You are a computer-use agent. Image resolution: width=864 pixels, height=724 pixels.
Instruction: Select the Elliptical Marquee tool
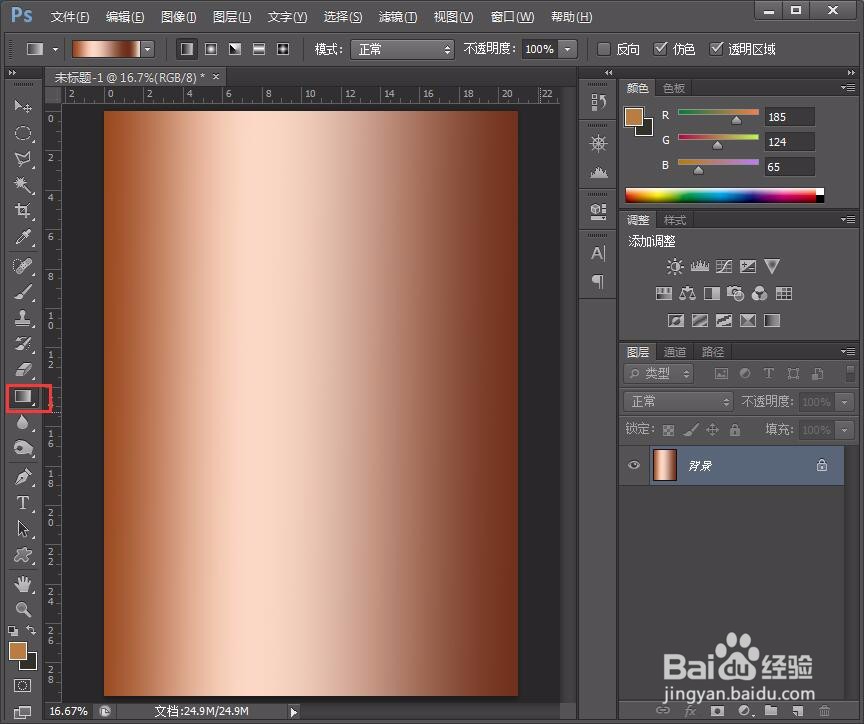(23, 133)
